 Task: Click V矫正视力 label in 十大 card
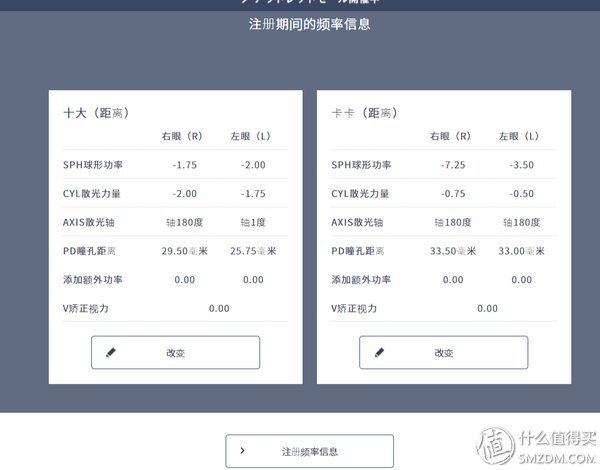[86, 308]
